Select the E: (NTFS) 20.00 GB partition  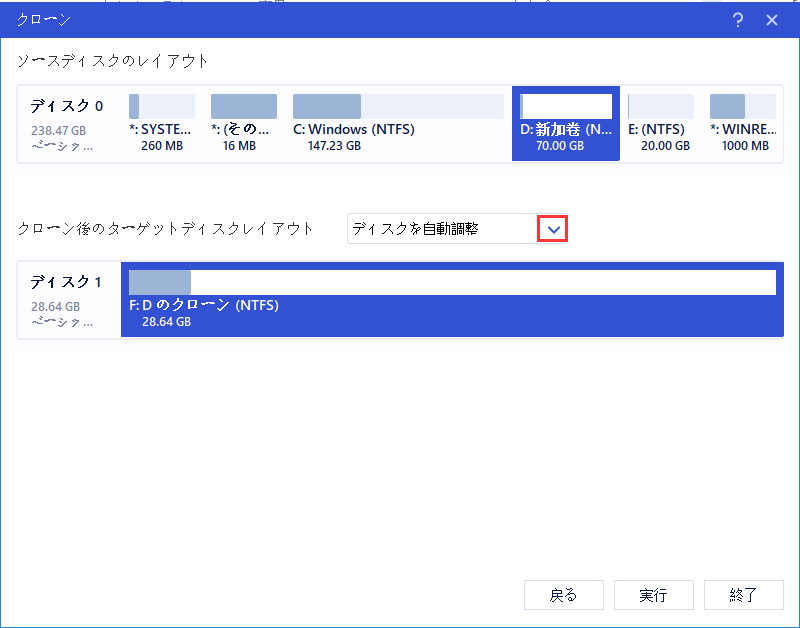(660, 124)
